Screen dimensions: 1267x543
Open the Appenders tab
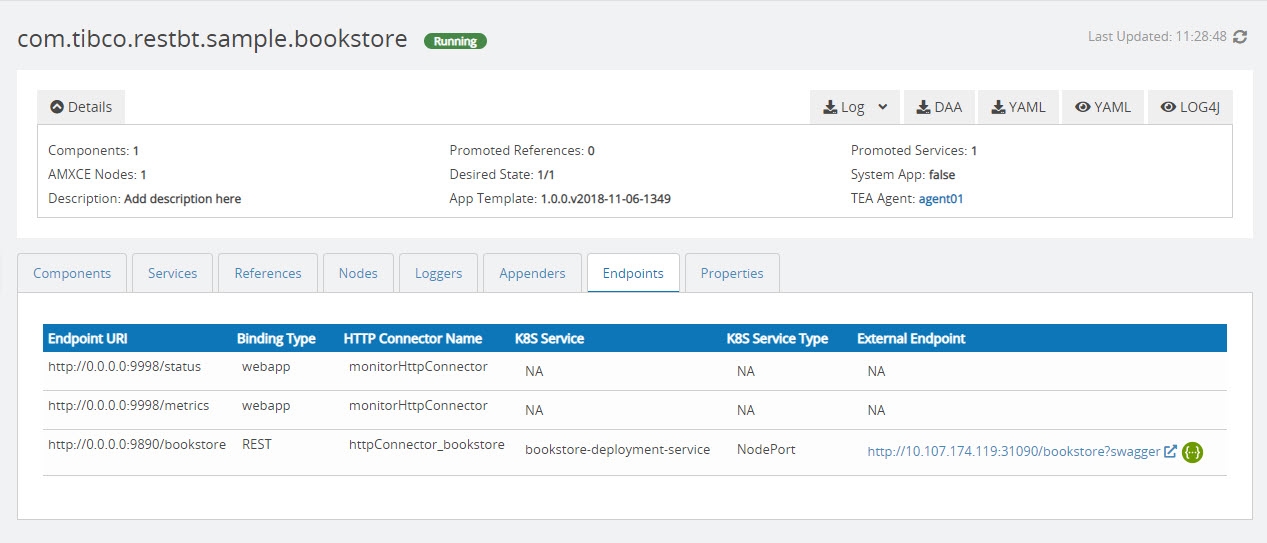[x=532, y=273]
